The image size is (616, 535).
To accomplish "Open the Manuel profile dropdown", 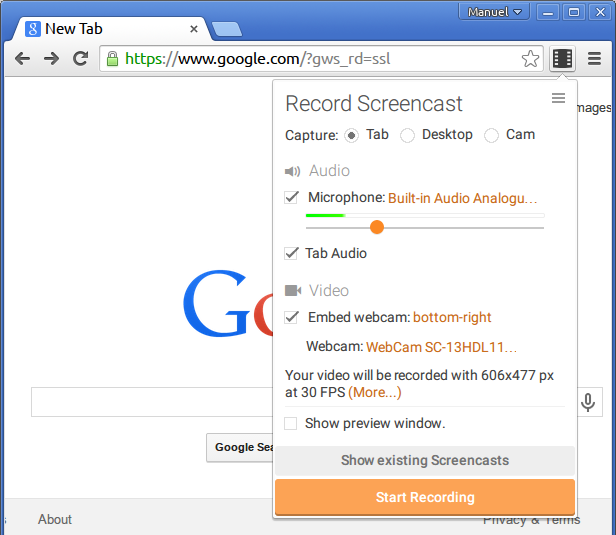I will point(494,12).
